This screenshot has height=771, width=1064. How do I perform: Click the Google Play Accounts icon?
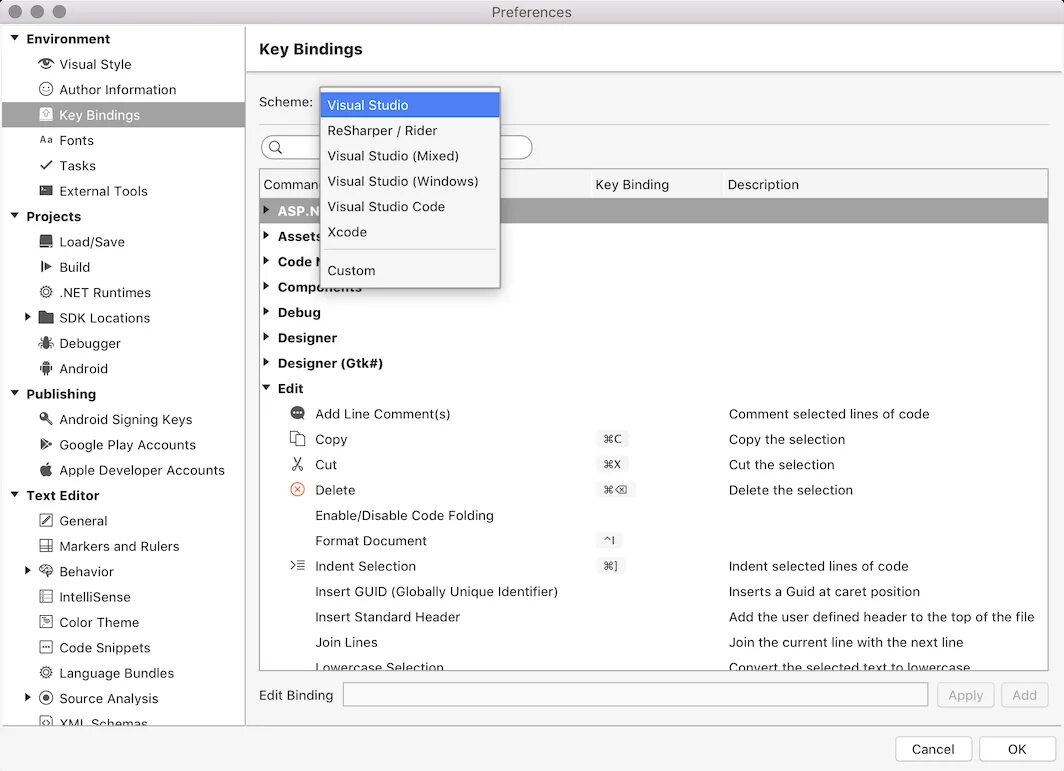coord(46,444)
